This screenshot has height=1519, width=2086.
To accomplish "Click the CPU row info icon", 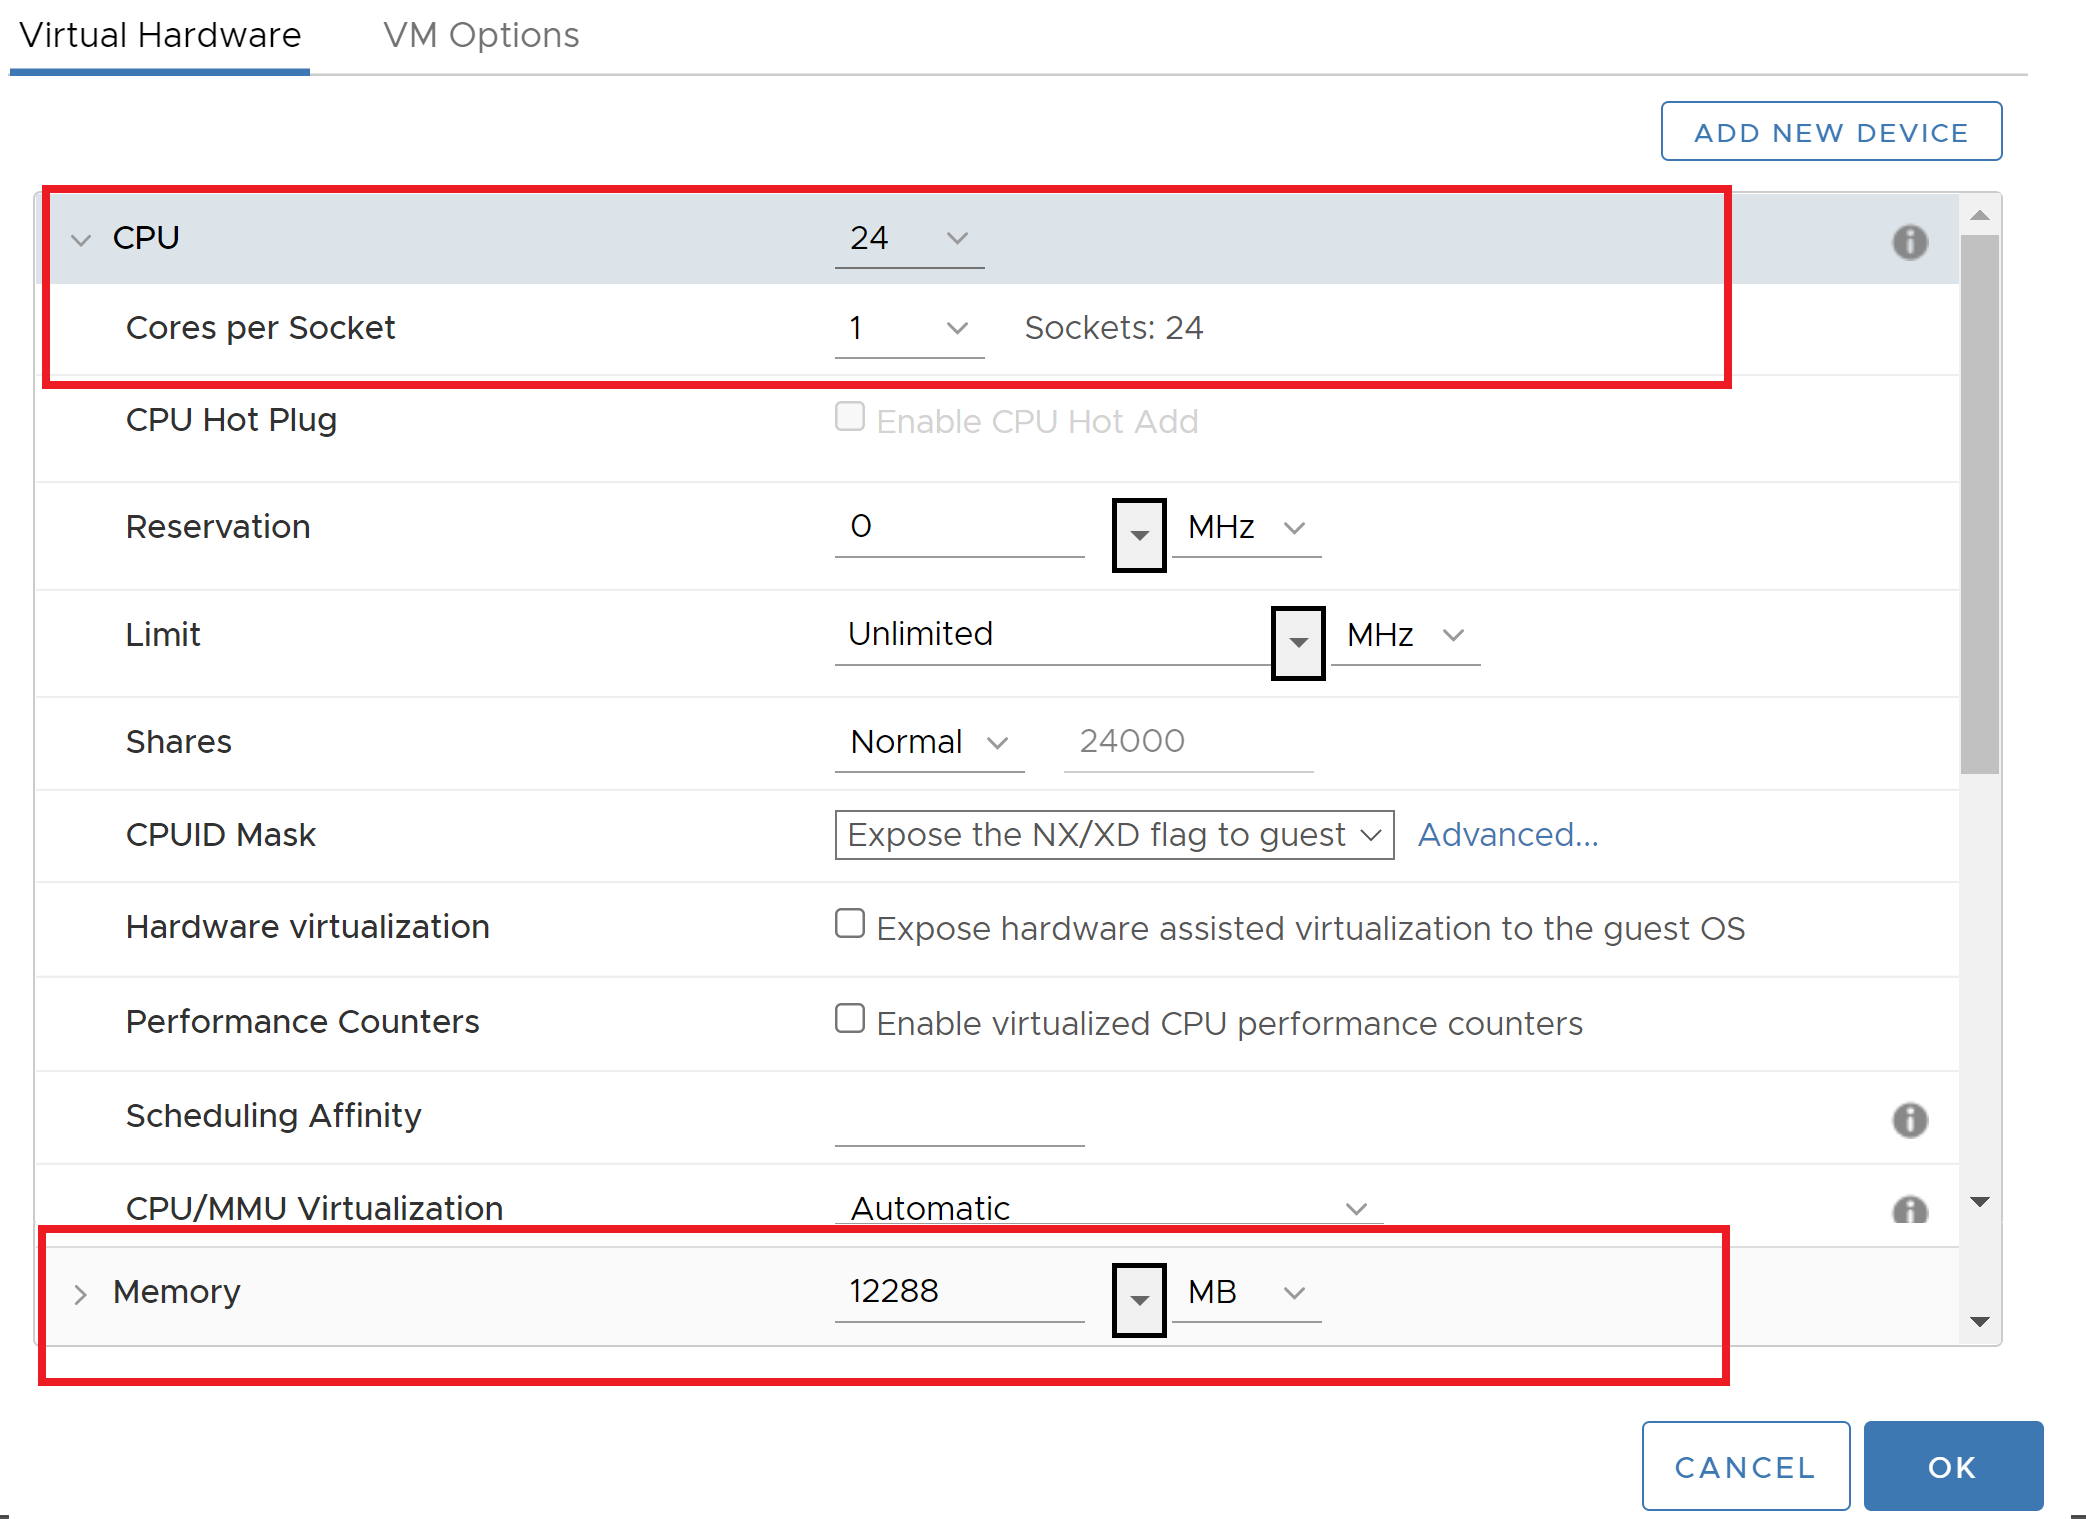I will point(1909,242).
